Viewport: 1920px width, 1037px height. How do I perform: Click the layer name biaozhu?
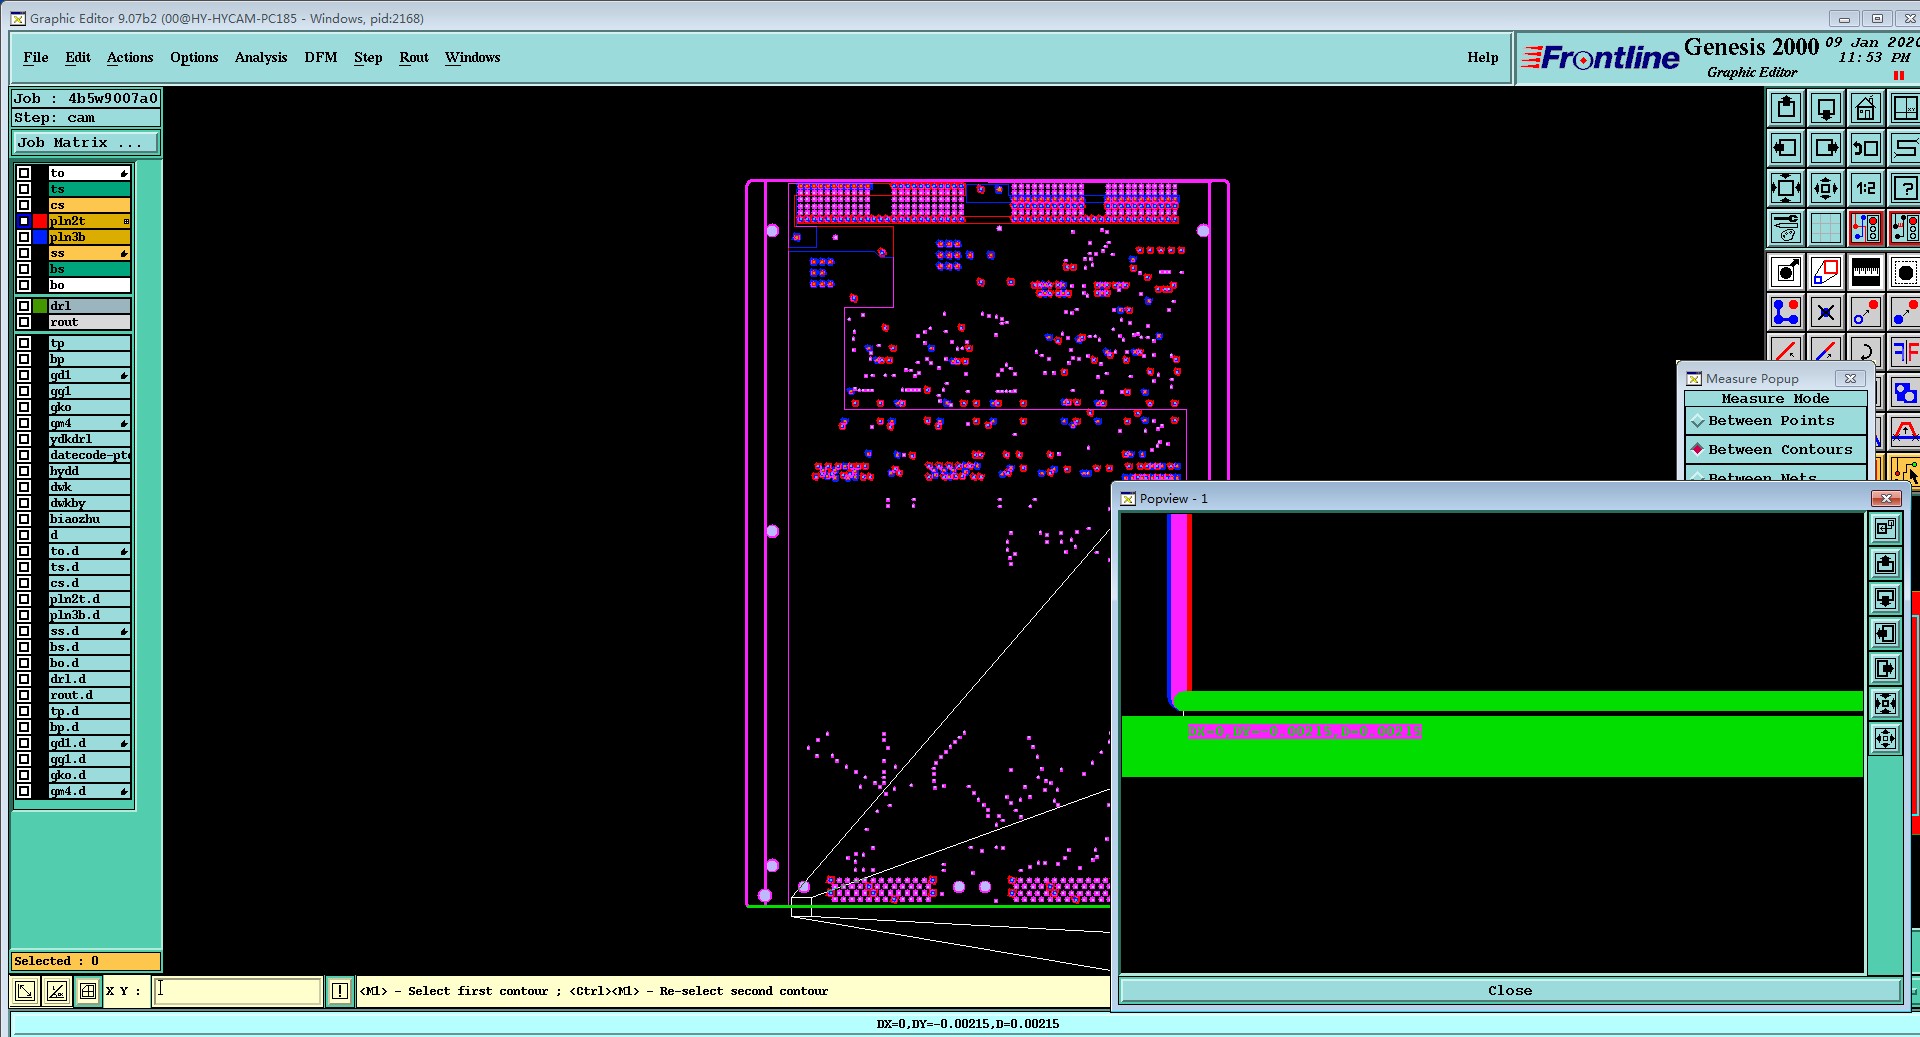pos(90,519)
